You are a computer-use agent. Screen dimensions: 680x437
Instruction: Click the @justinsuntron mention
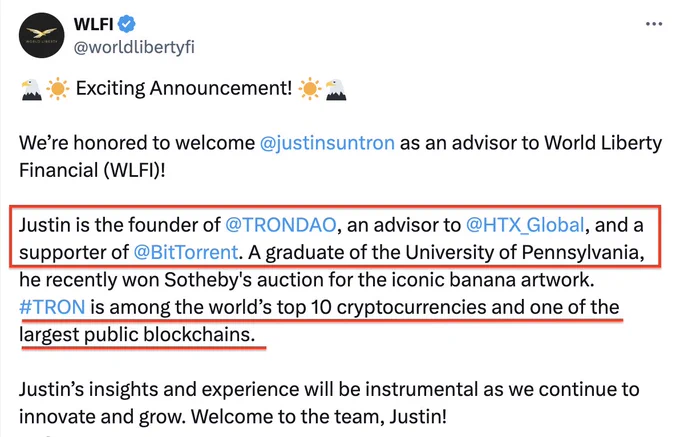327,143
